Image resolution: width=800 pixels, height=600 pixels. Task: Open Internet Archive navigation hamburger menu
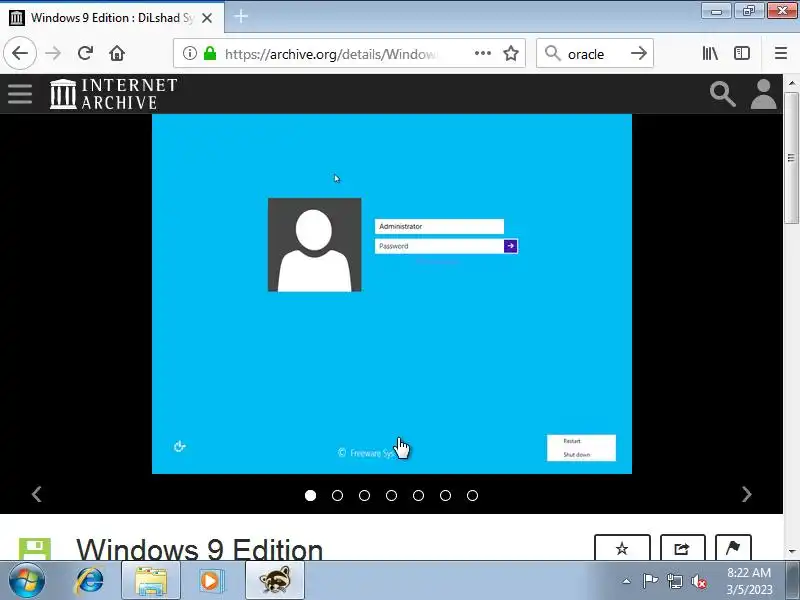click(x=20, y=94)
